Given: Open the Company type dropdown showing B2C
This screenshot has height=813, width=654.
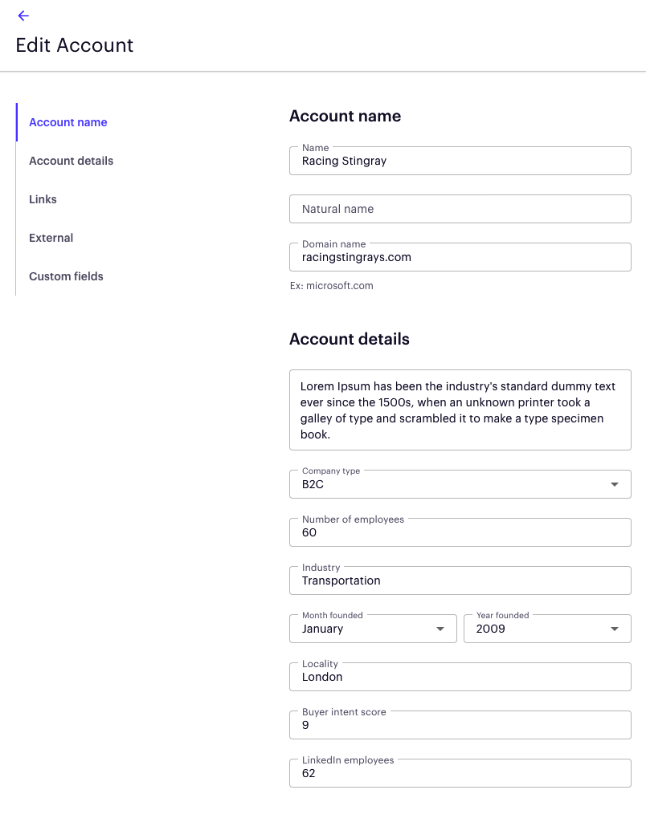Looking at the screenshot, I should pos(460,484).
